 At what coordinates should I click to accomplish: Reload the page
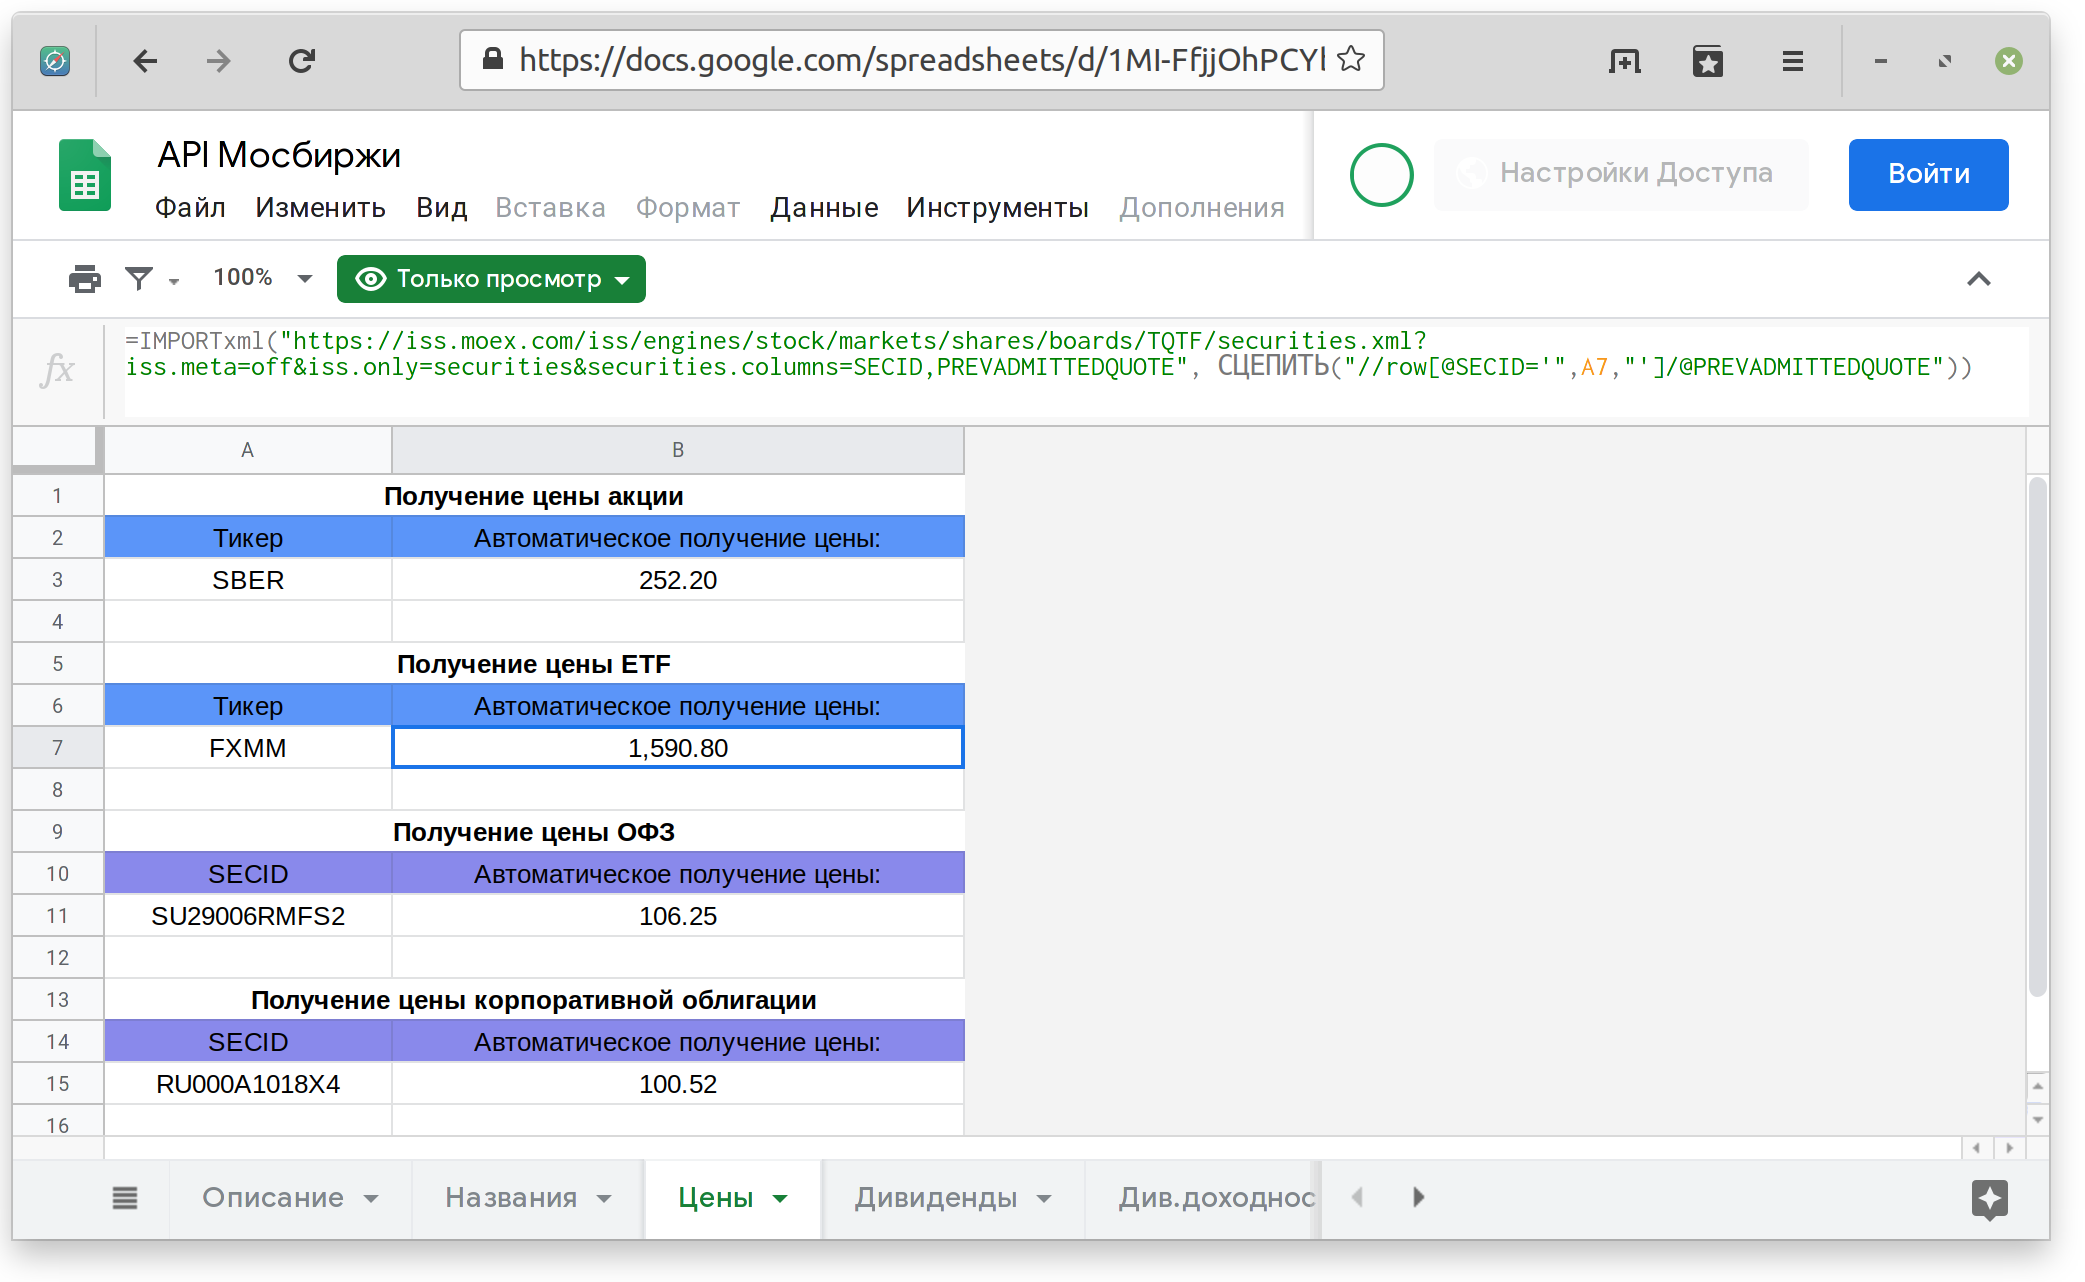pos(301,60)
